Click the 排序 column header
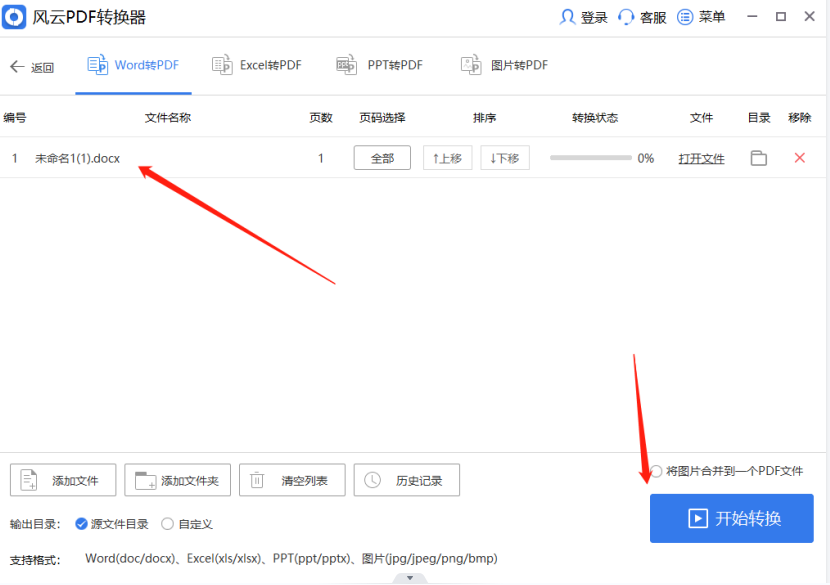The width and height of the screenshot is (830, 585). pyautogui.click(x=484, y=118)
